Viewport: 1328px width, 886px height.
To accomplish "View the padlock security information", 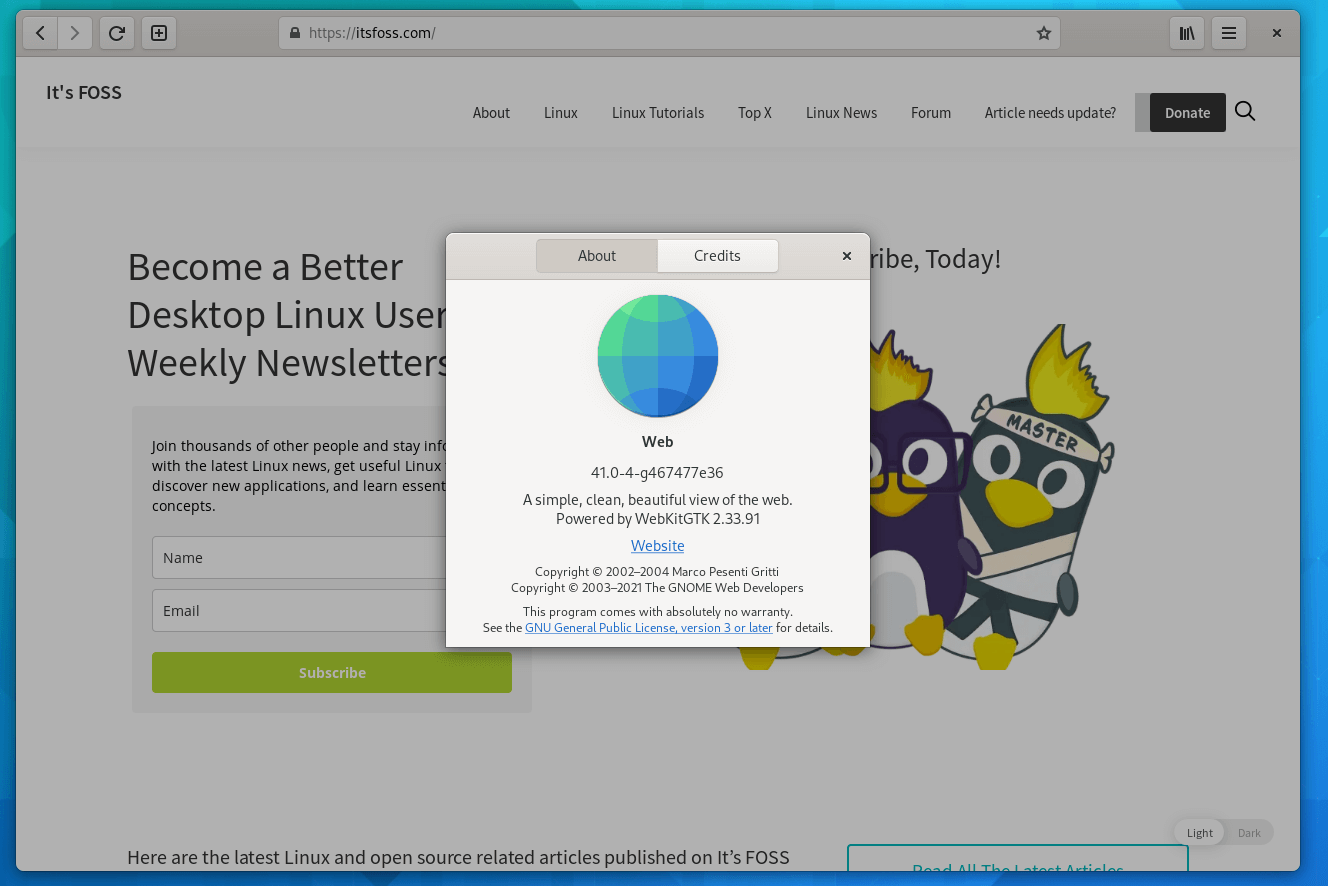I will point(294,32).
